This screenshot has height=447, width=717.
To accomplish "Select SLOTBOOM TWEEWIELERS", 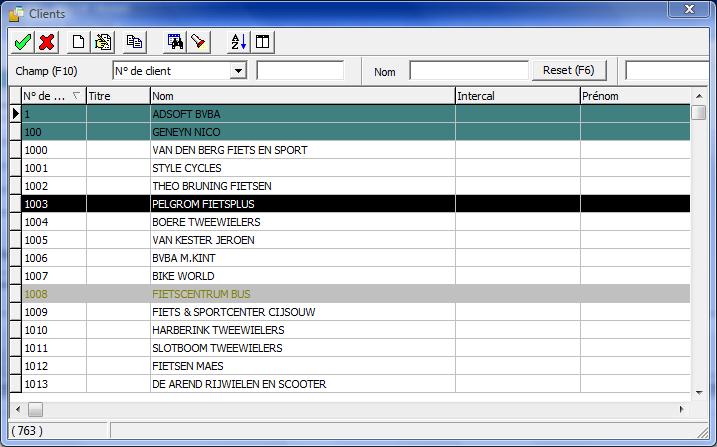I will click(356, 348).
